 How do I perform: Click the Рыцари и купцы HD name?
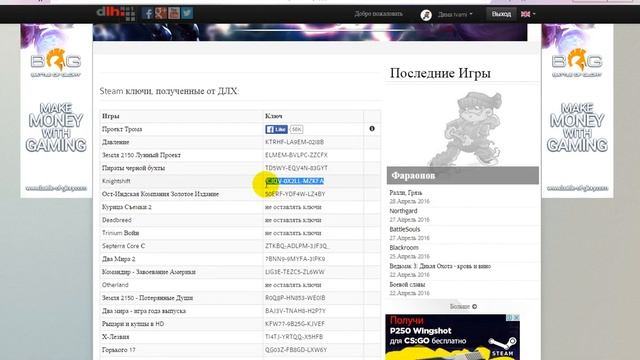point(133,324)
